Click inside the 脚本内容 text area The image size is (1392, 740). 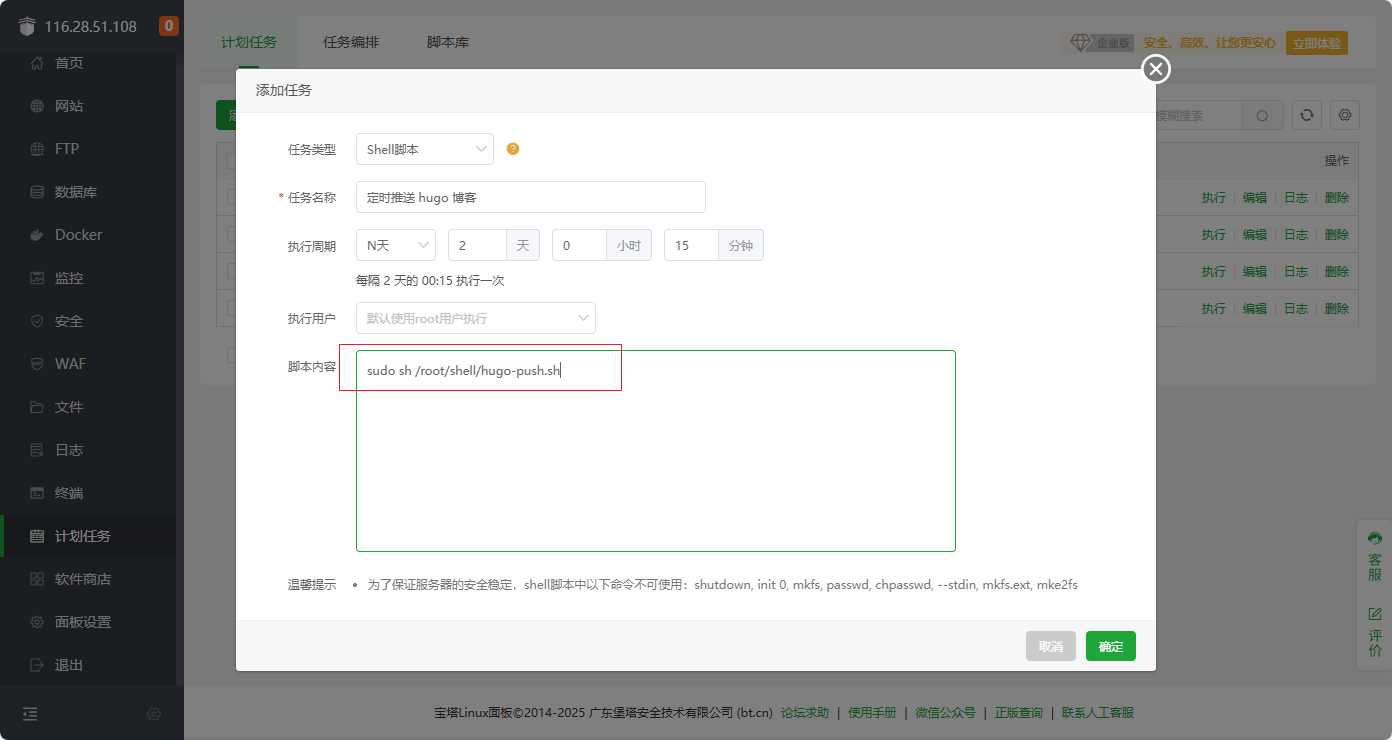point(656,451)
